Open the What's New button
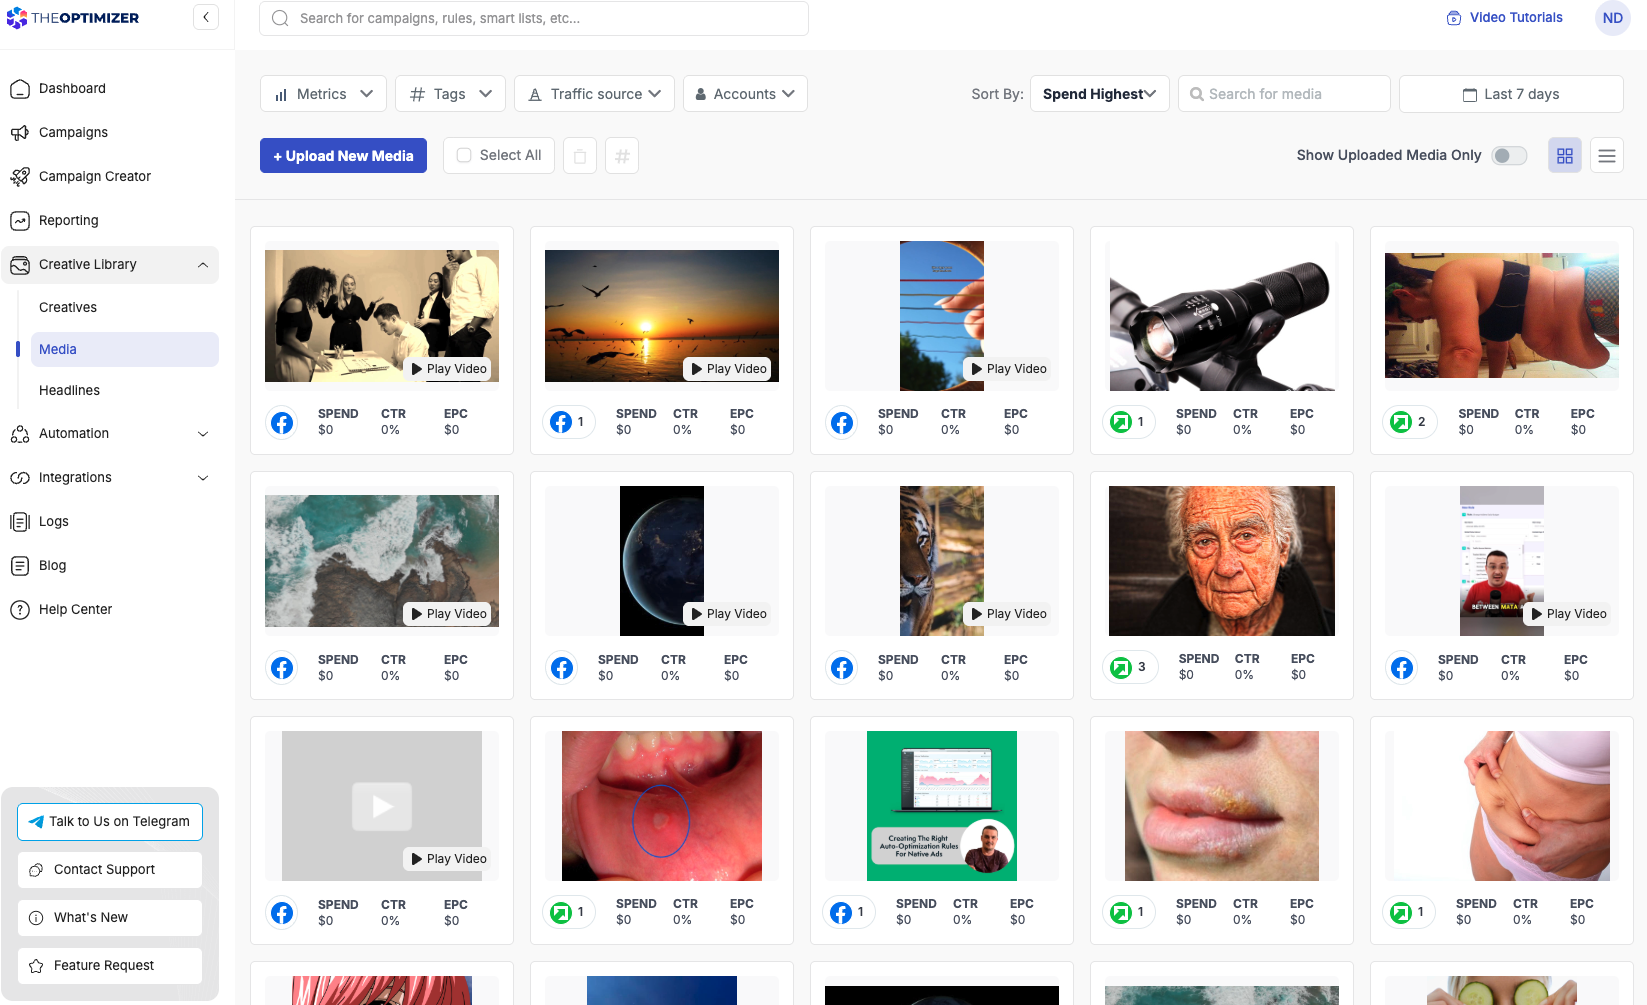The image size is (1647, 1005). point(110,918)
